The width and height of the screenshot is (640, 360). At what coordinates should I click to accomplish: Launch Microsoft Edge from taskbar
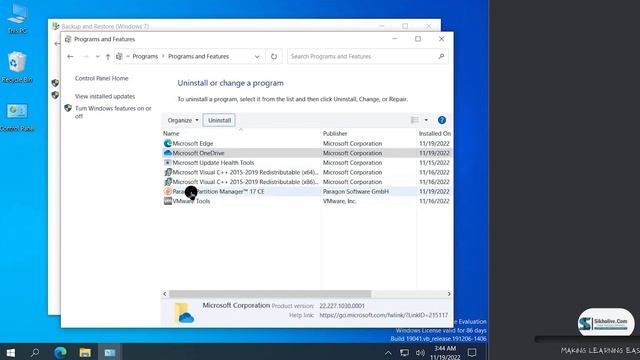click(60, 352)
